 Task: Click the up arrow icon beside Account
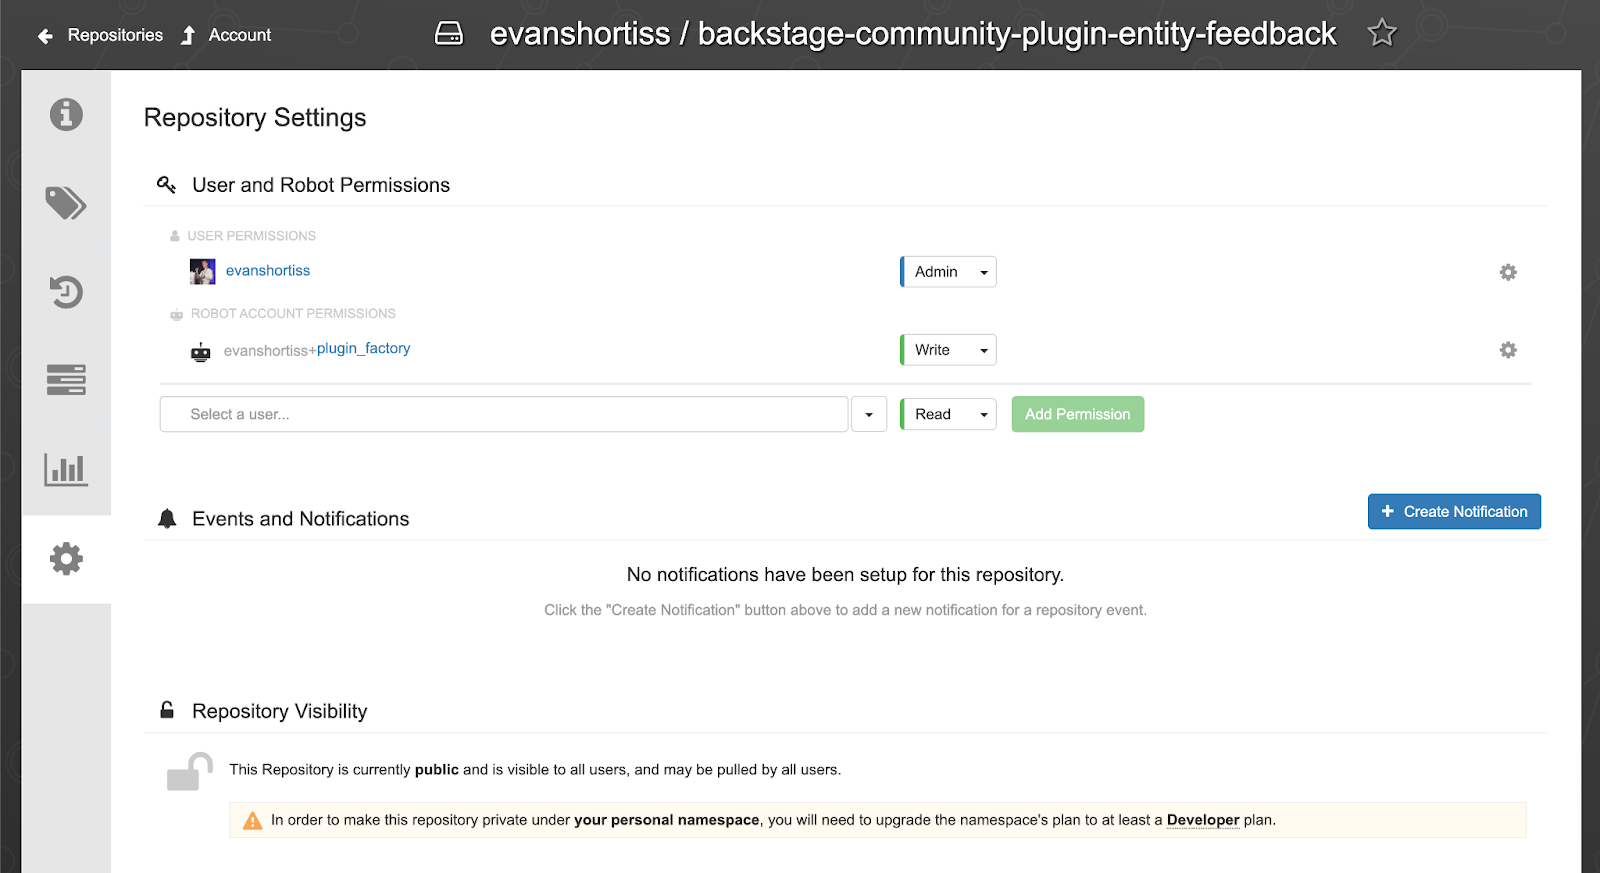click(188, 36)
